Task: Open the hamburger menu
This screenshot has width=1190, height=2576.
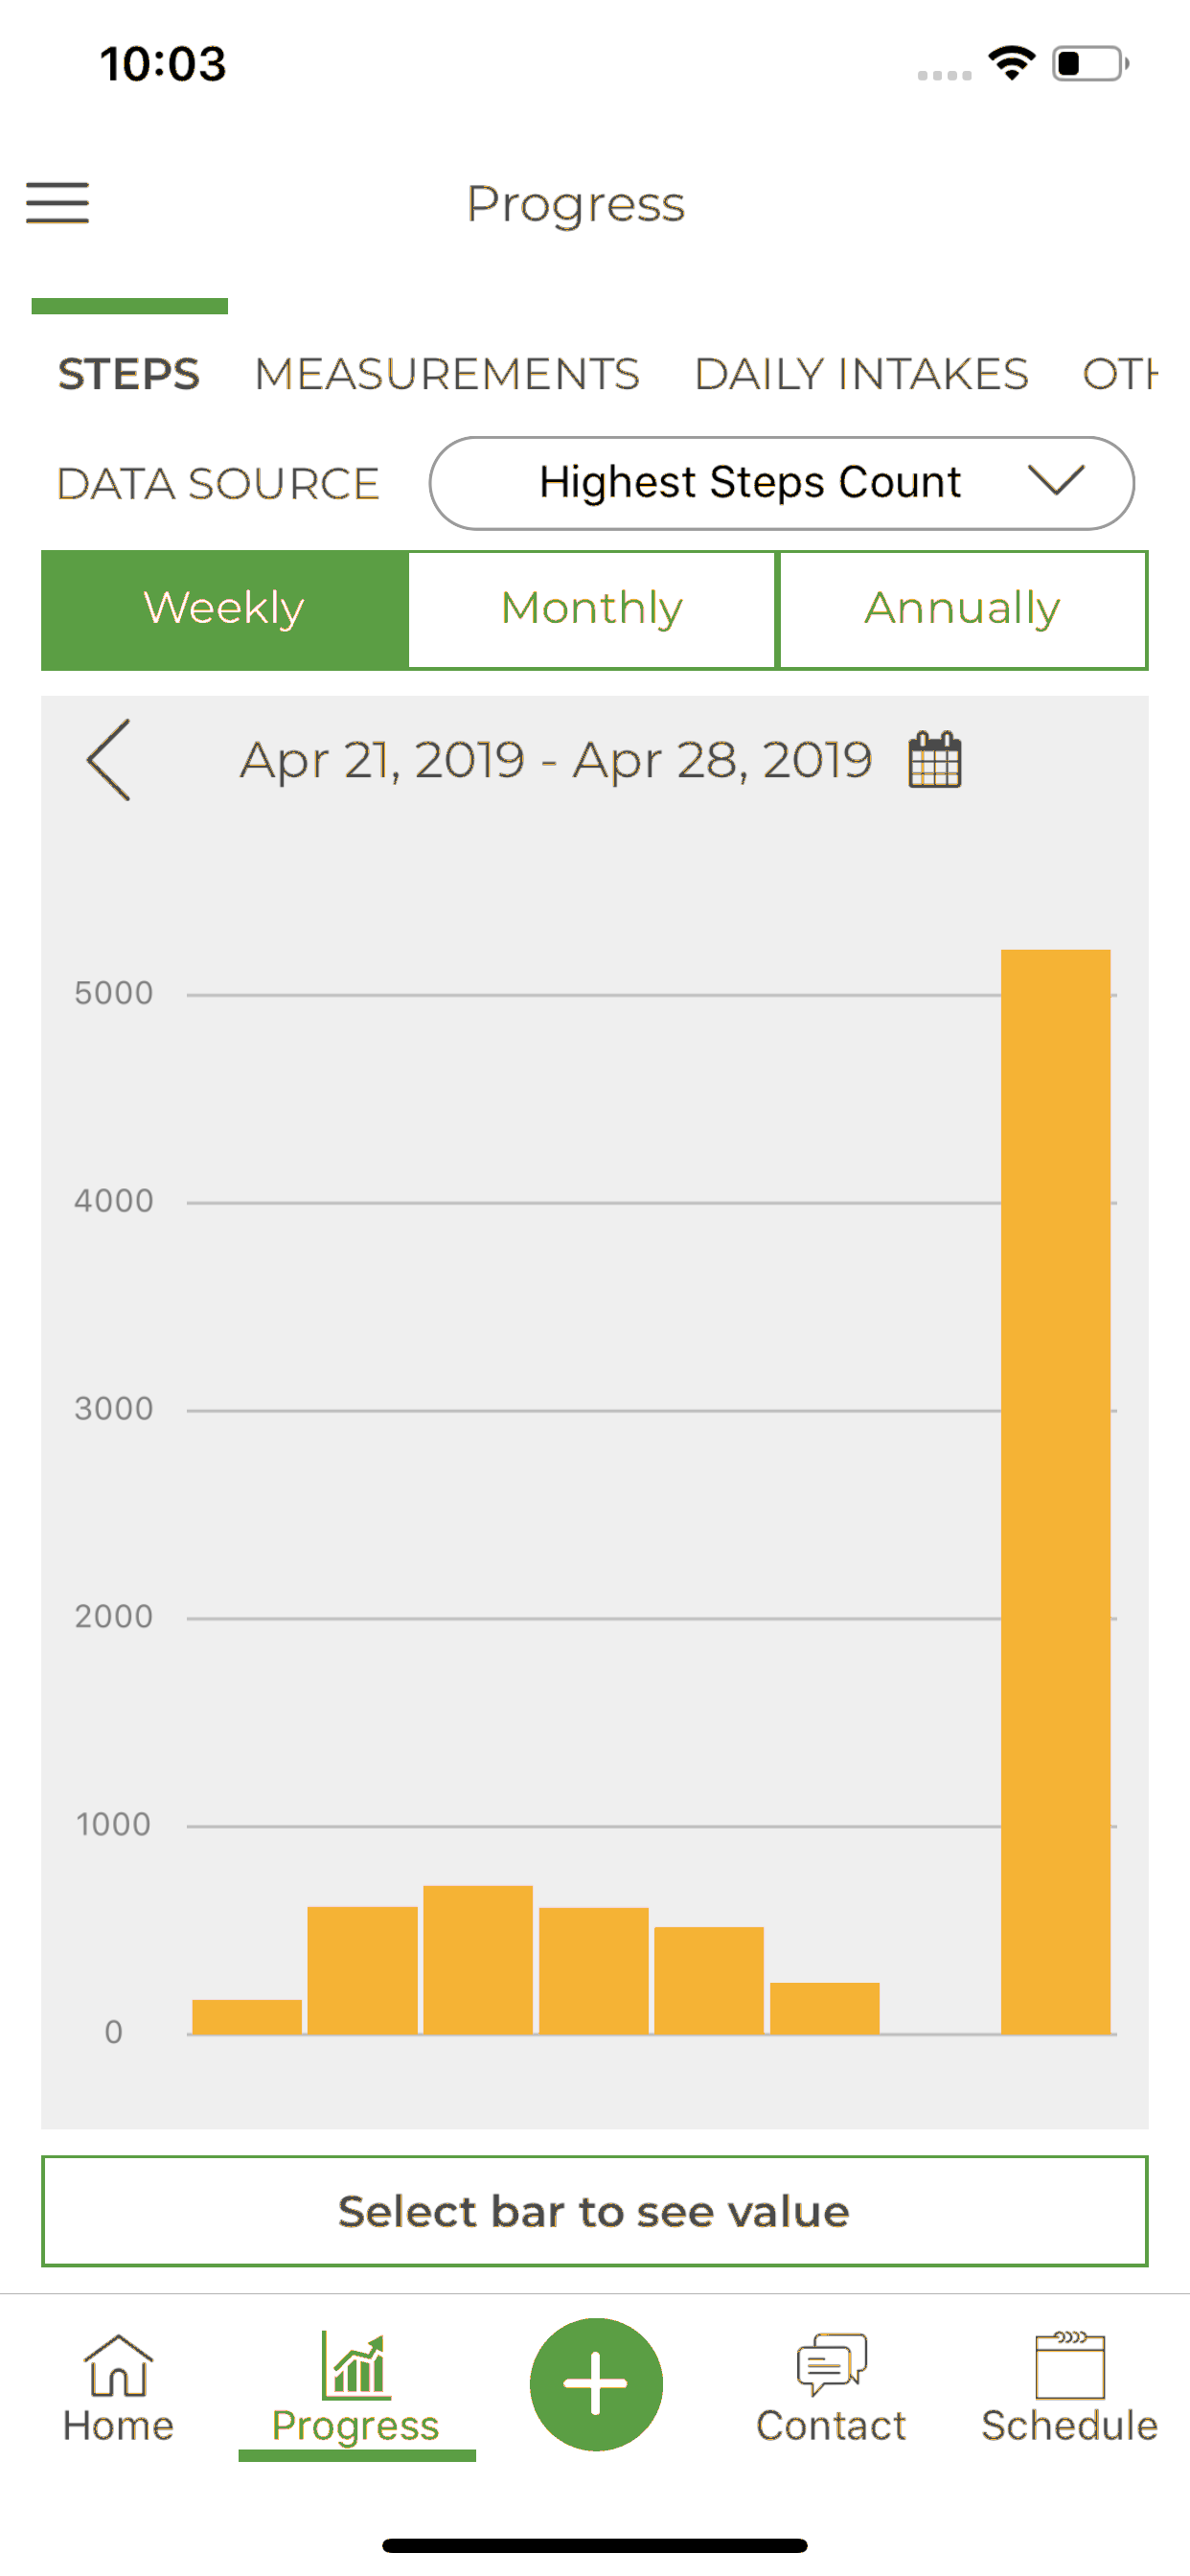Action: coord(57,203)
